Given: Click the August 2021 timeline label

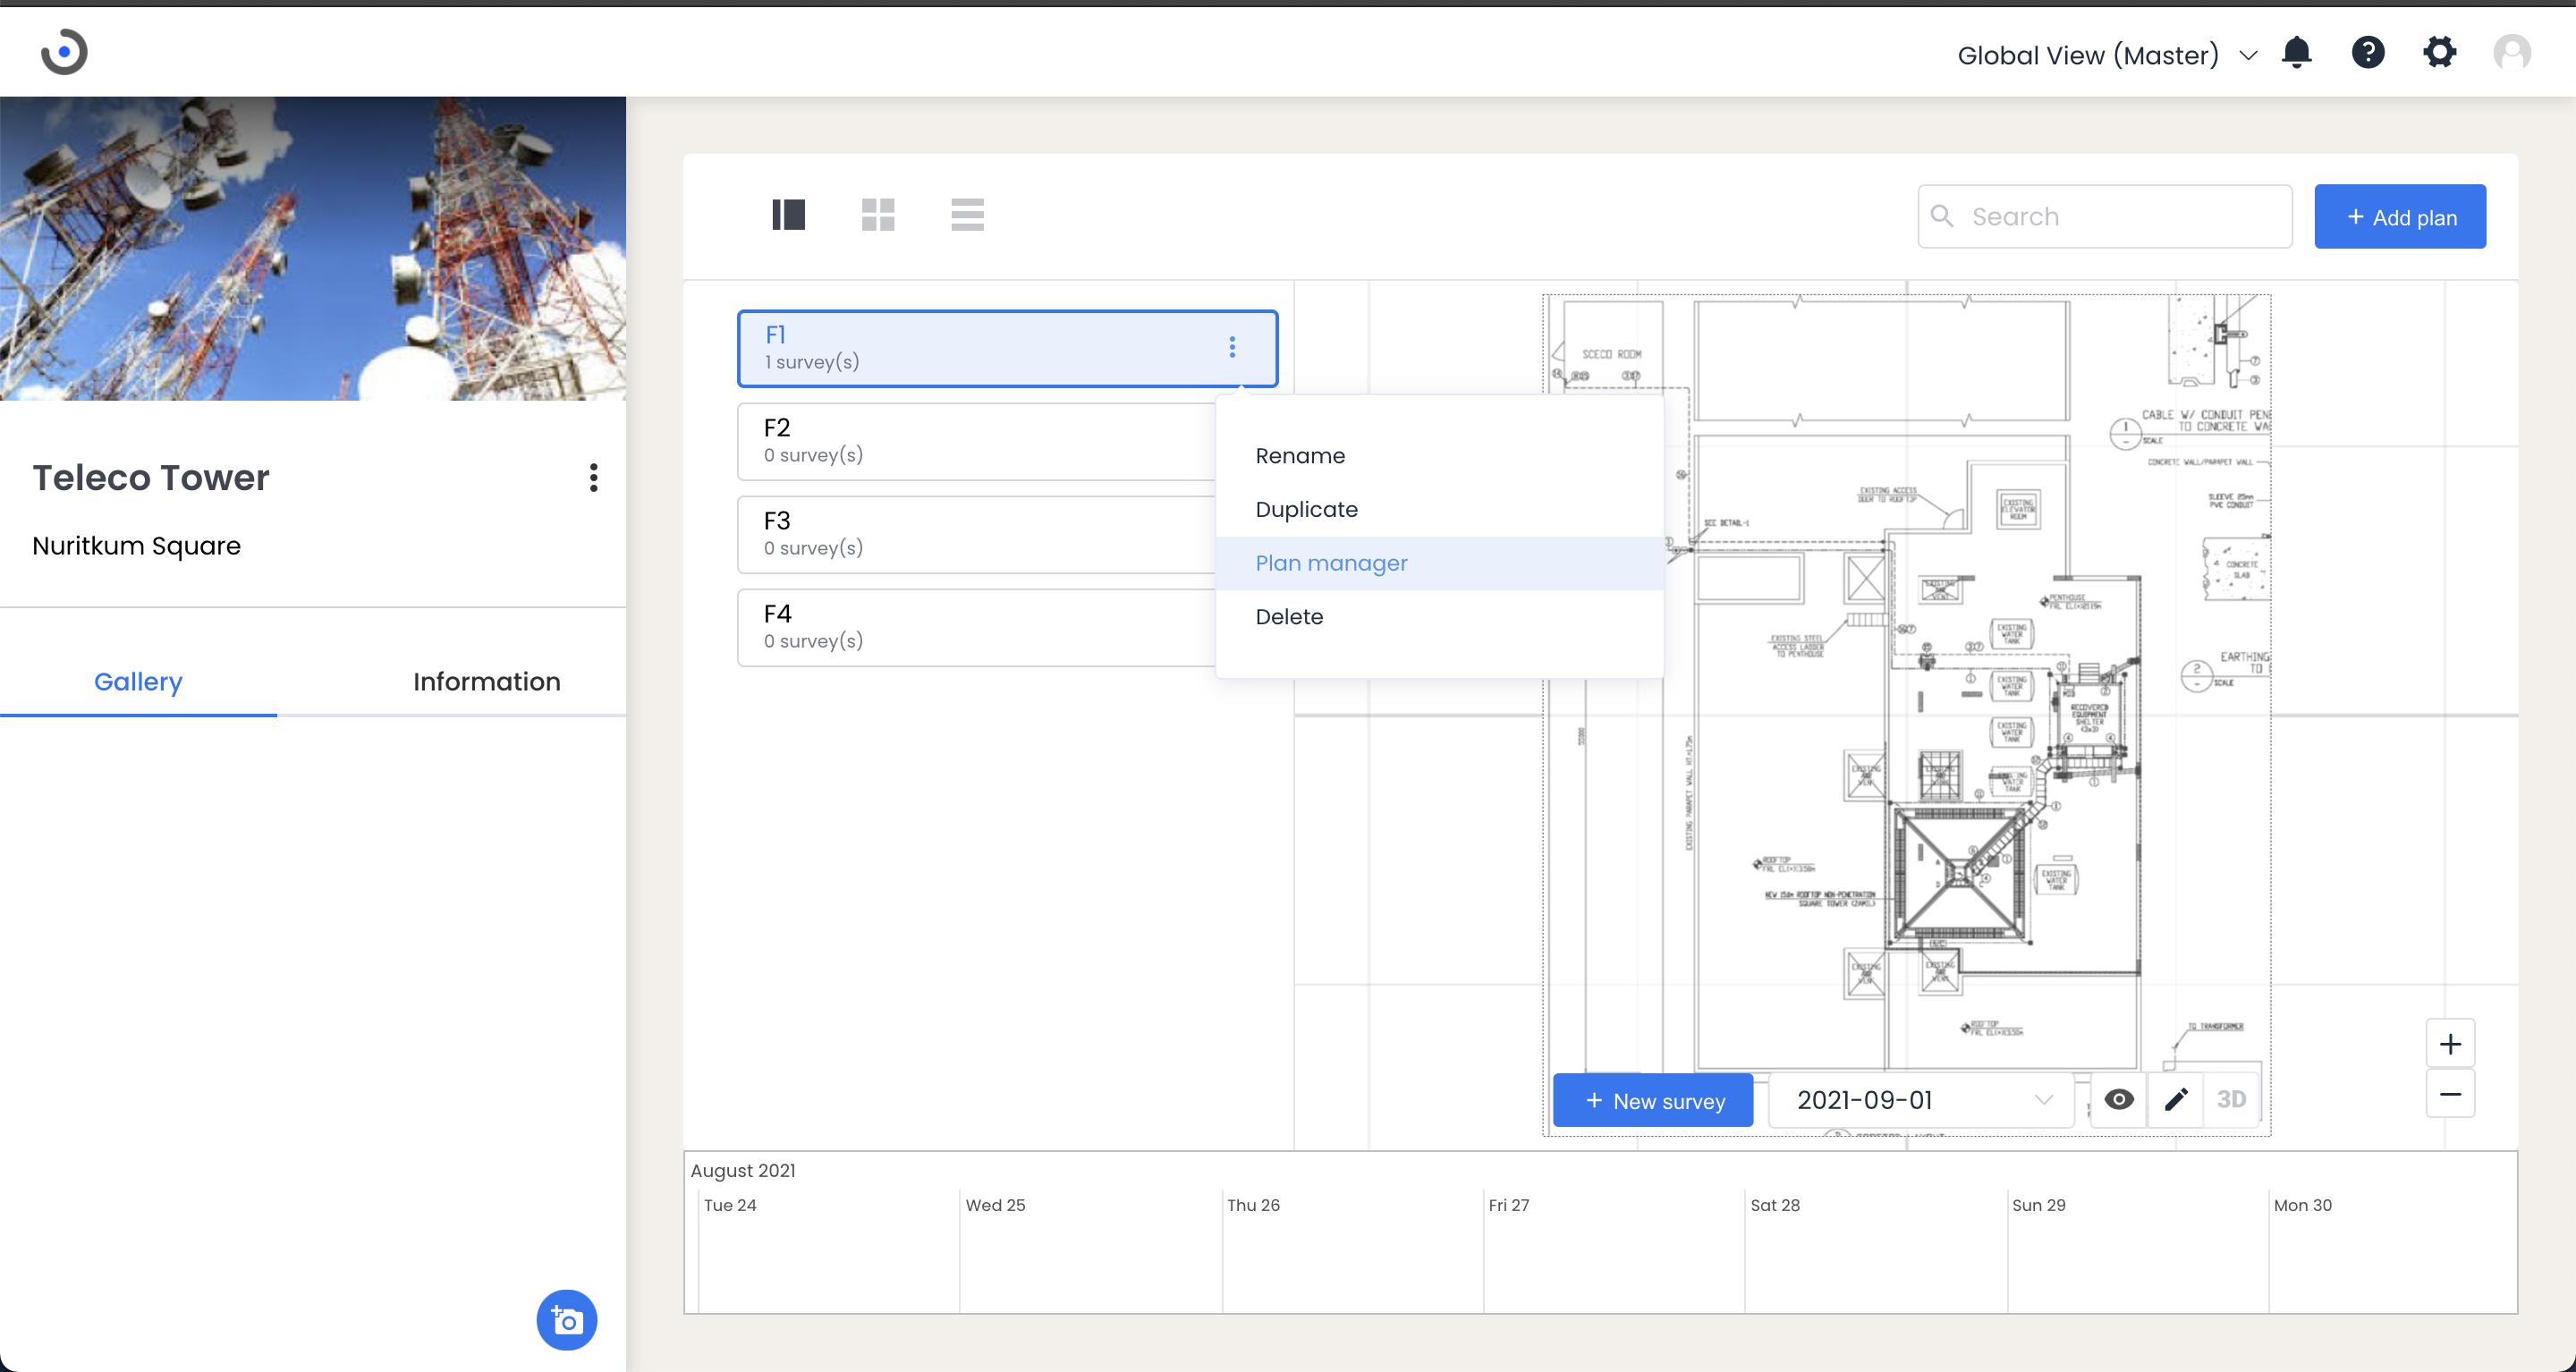Looking at the screenshot, I should click(743, 1170).
